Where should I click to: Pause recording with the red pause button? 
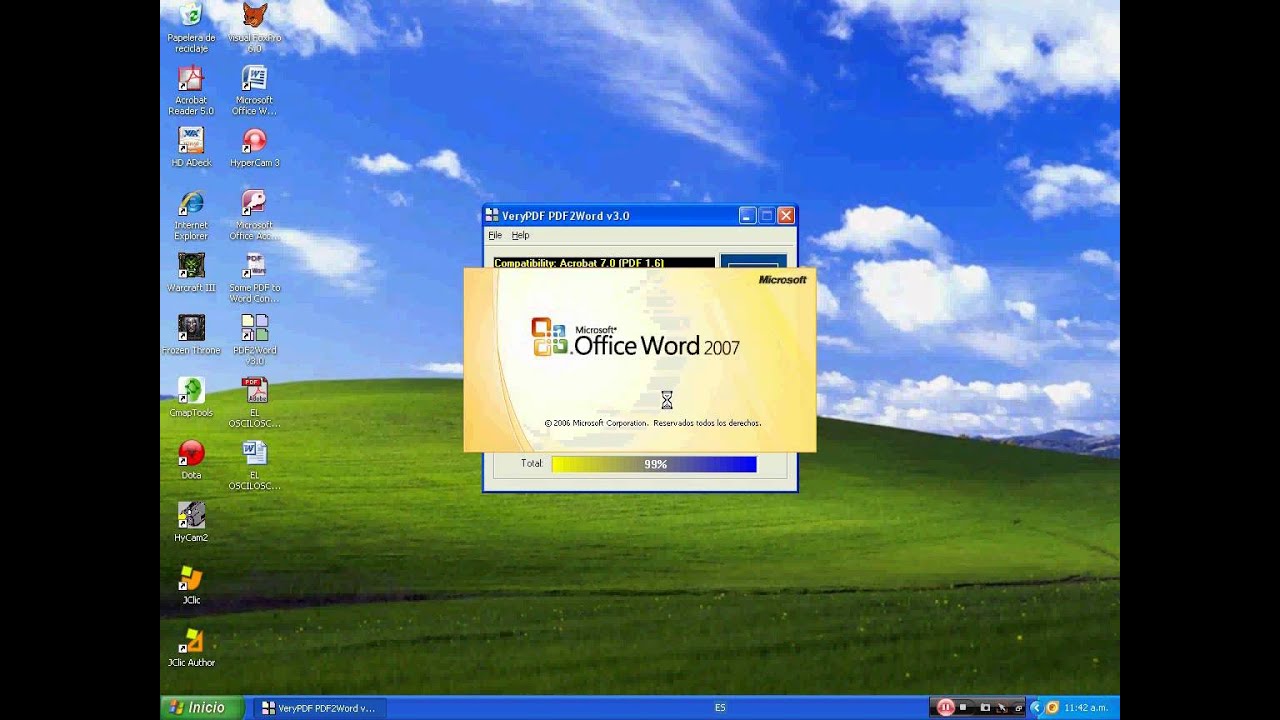945,707
